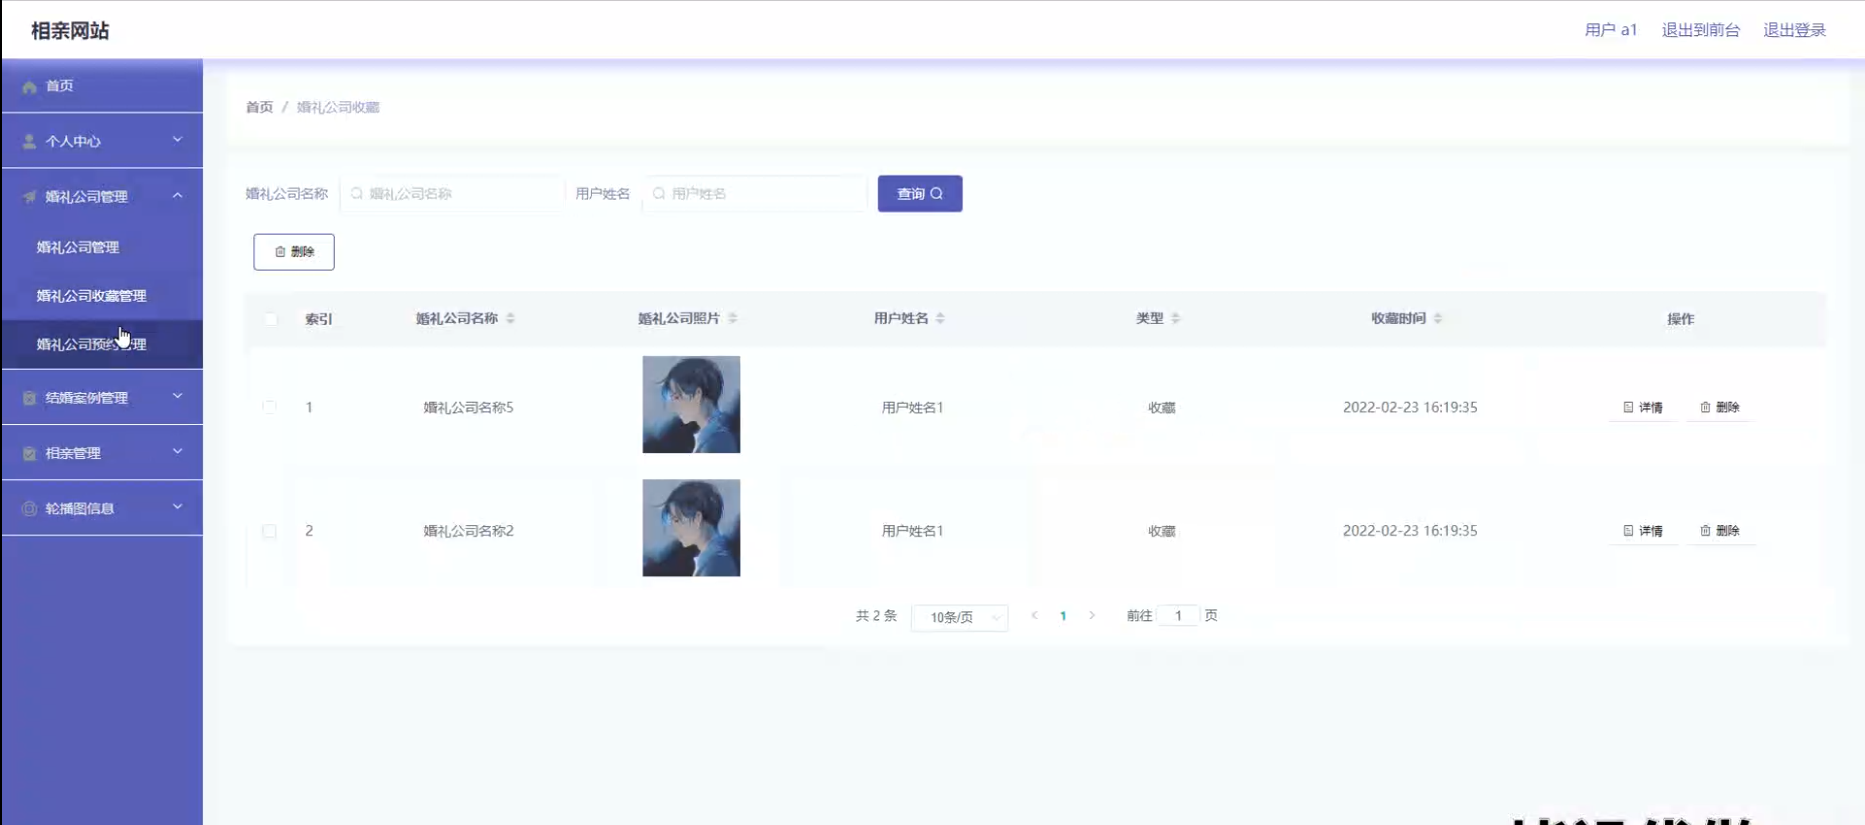Open 婚礼公司预约管理 submenu item

point(102,344)
